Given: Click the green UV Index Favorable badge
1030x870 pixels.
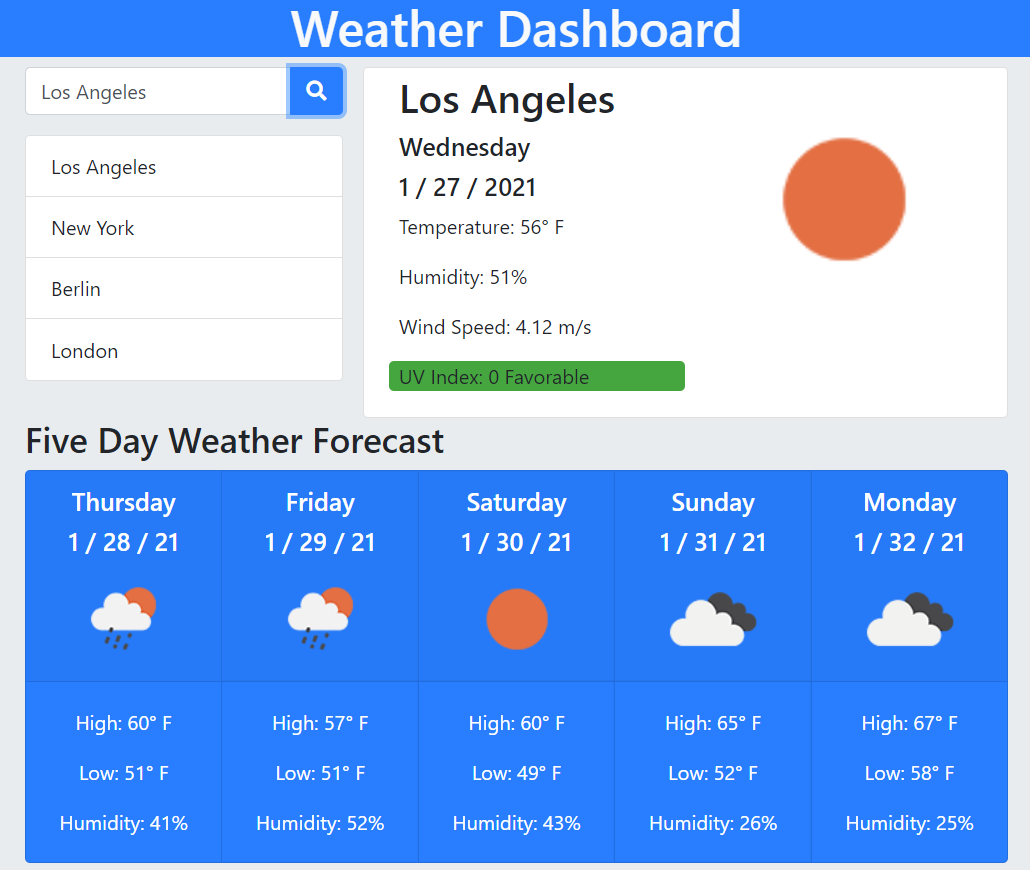Looking at the screenshot, I should click(537, 377).
